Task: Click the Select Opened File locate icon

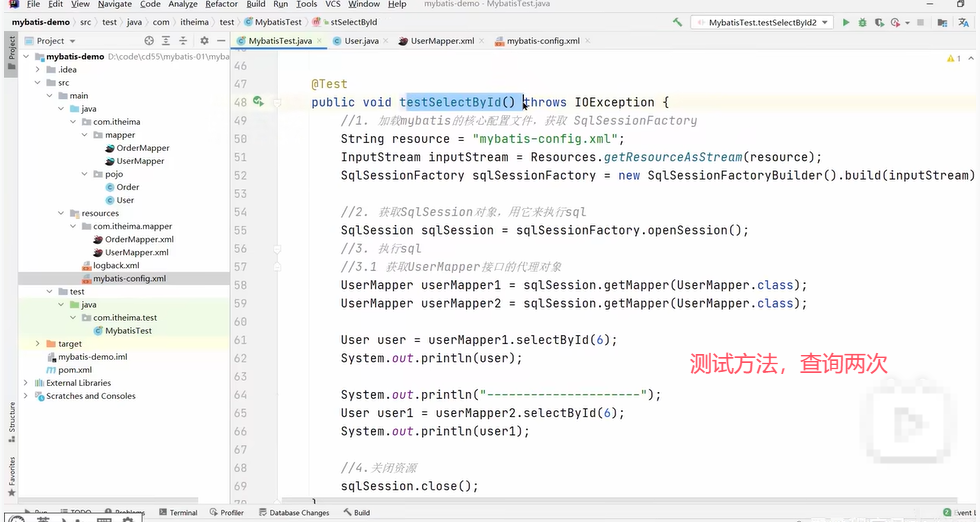Action: pyautogui.click(x=149, y=41)
